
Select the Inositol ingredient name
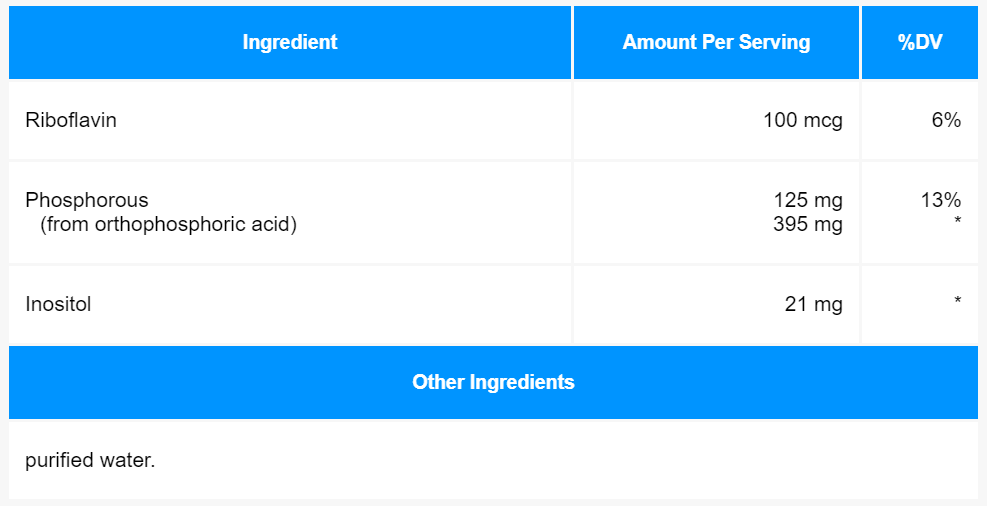coord(58,304)
